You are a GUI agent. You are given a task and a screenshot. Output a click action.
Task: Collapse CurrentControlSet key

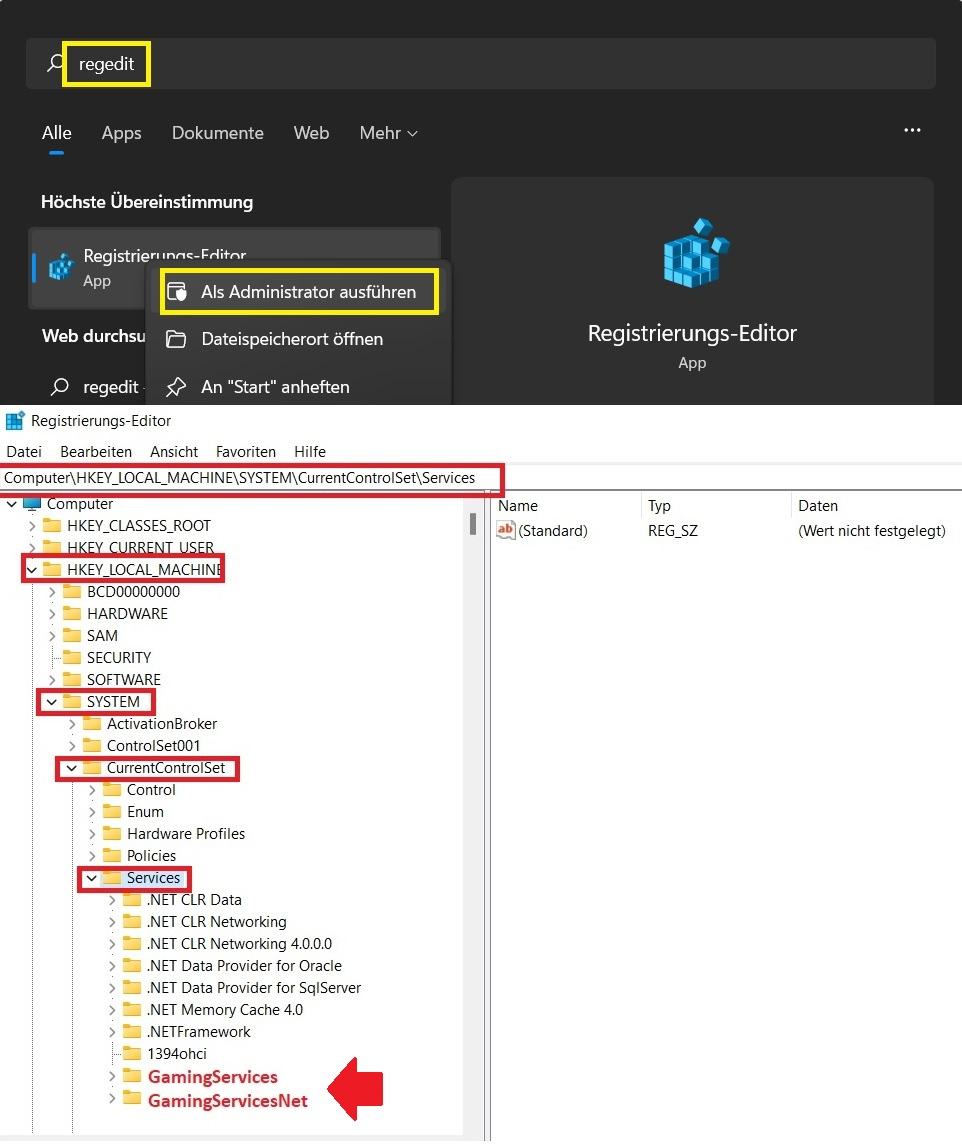(x=71, y=768)
